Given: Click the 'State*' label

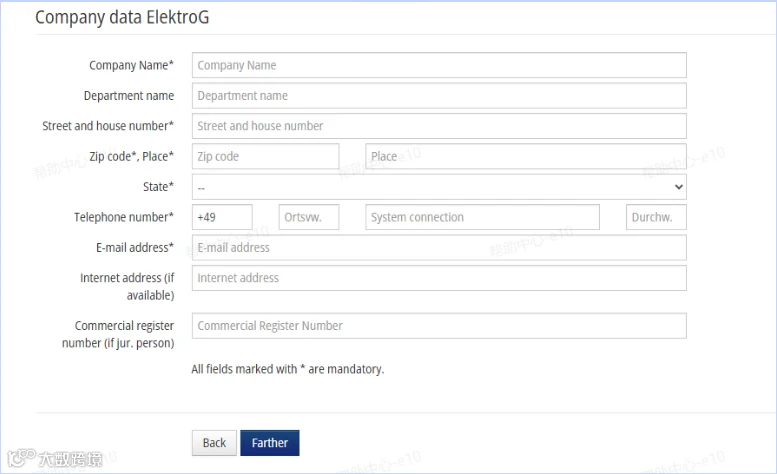Looking at the screenshot, I should tap(159, 187).
